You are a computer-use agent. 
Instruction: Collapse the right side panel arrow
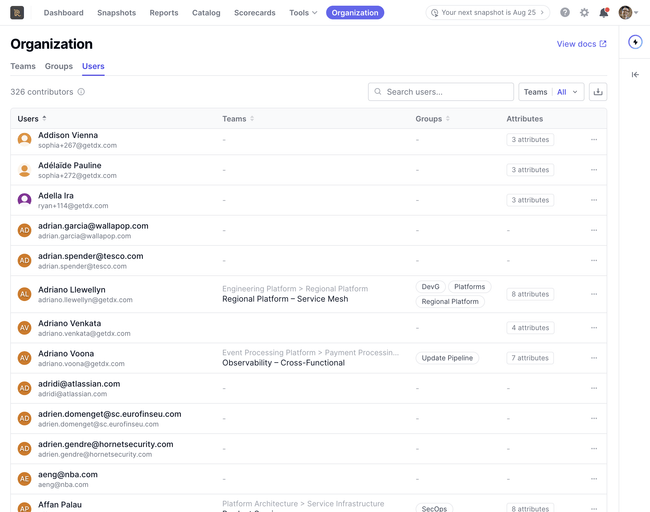[635, 75]
